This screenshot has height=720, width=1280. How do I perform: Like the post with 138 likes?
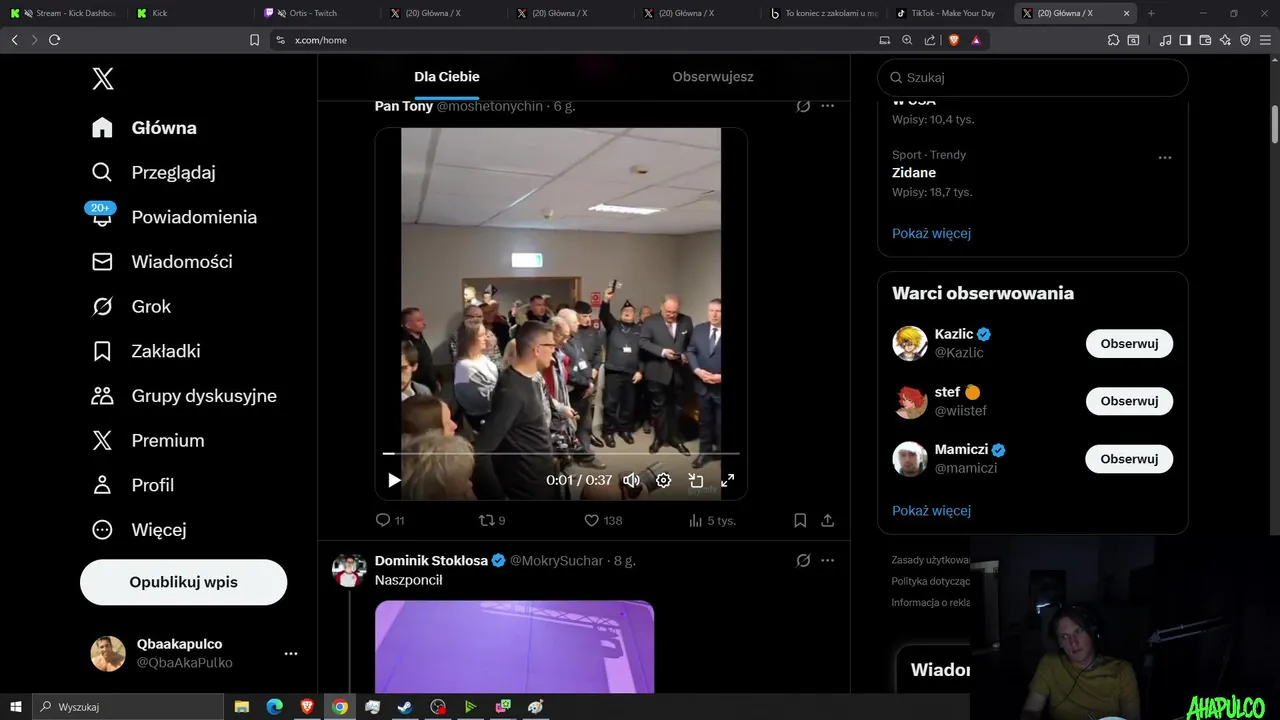[603, 520]
